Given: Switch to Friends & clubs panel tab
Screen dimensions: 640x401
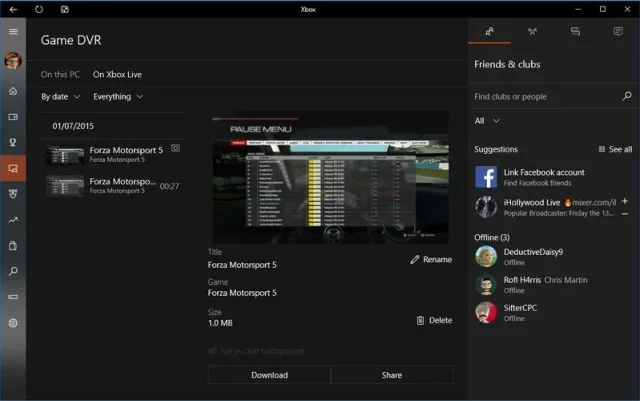Looking at the screenshot, I should point(489,31).
